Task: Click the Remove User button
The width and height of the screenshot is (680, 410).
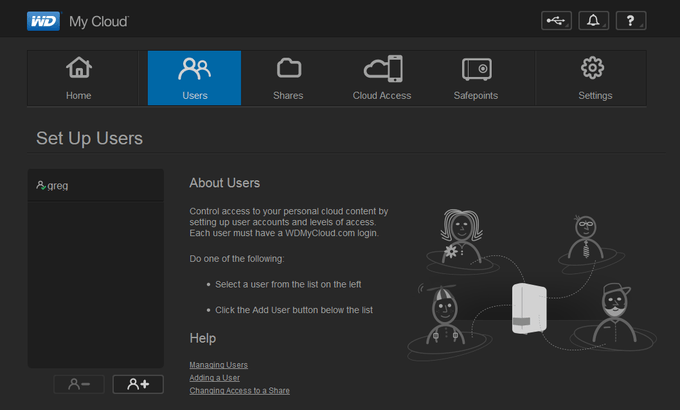Action: pyautogui.click(x=79, y=384)
